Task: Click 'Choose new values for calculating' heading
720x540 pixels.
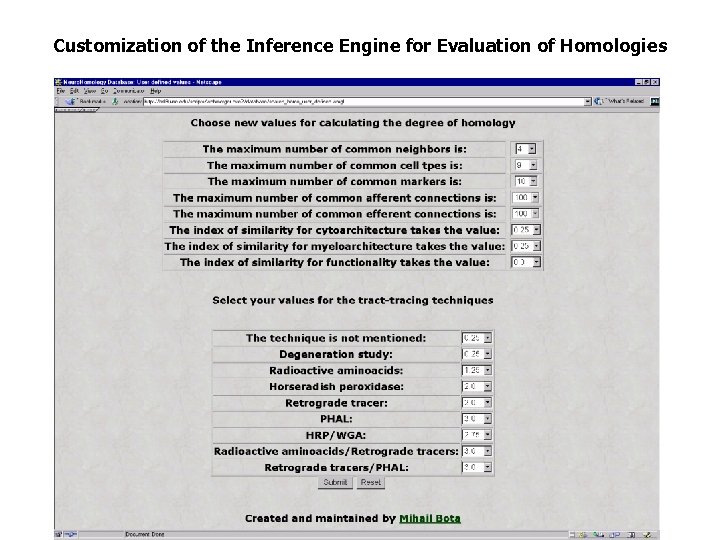Action: [x=353, y=123]
